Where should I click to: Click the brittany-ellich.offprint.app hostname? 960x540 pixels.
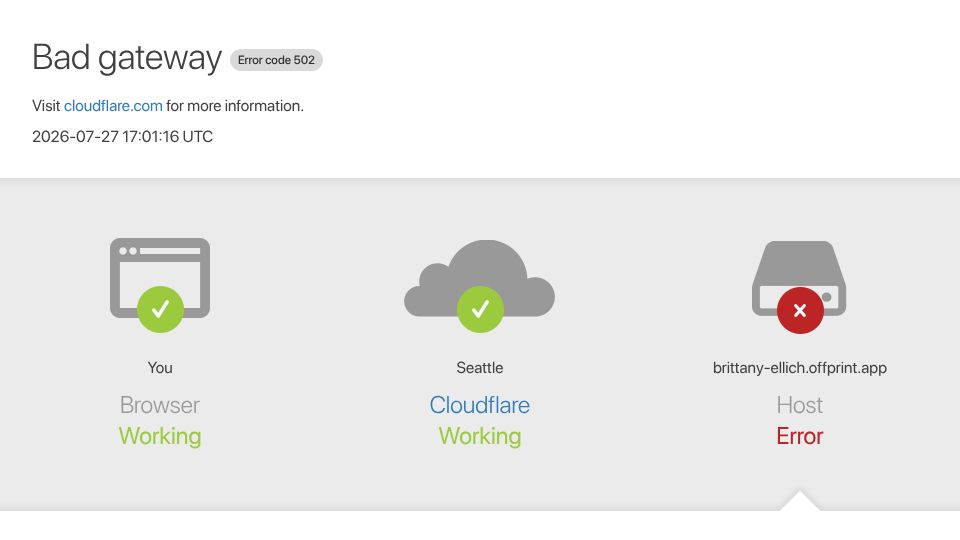[800, 368]
